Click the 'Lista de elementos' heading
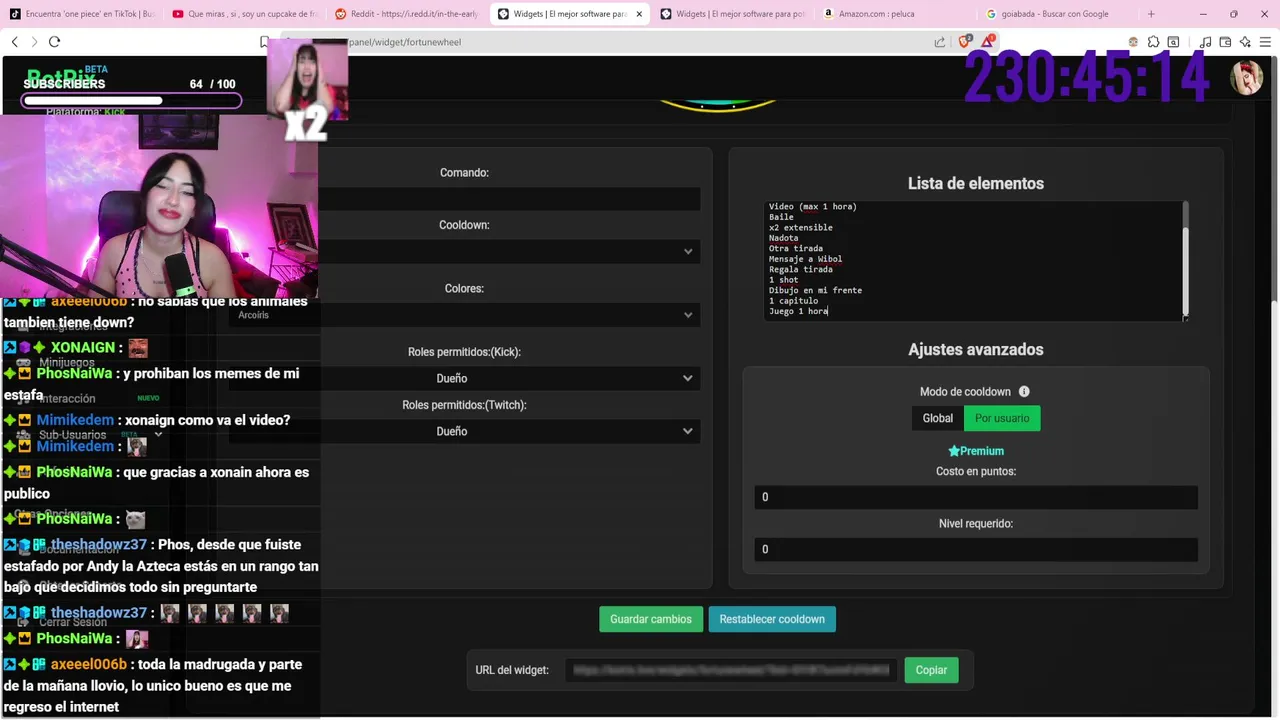The width and height of the screenshot is (1280, 720). [x=976, y=183]
